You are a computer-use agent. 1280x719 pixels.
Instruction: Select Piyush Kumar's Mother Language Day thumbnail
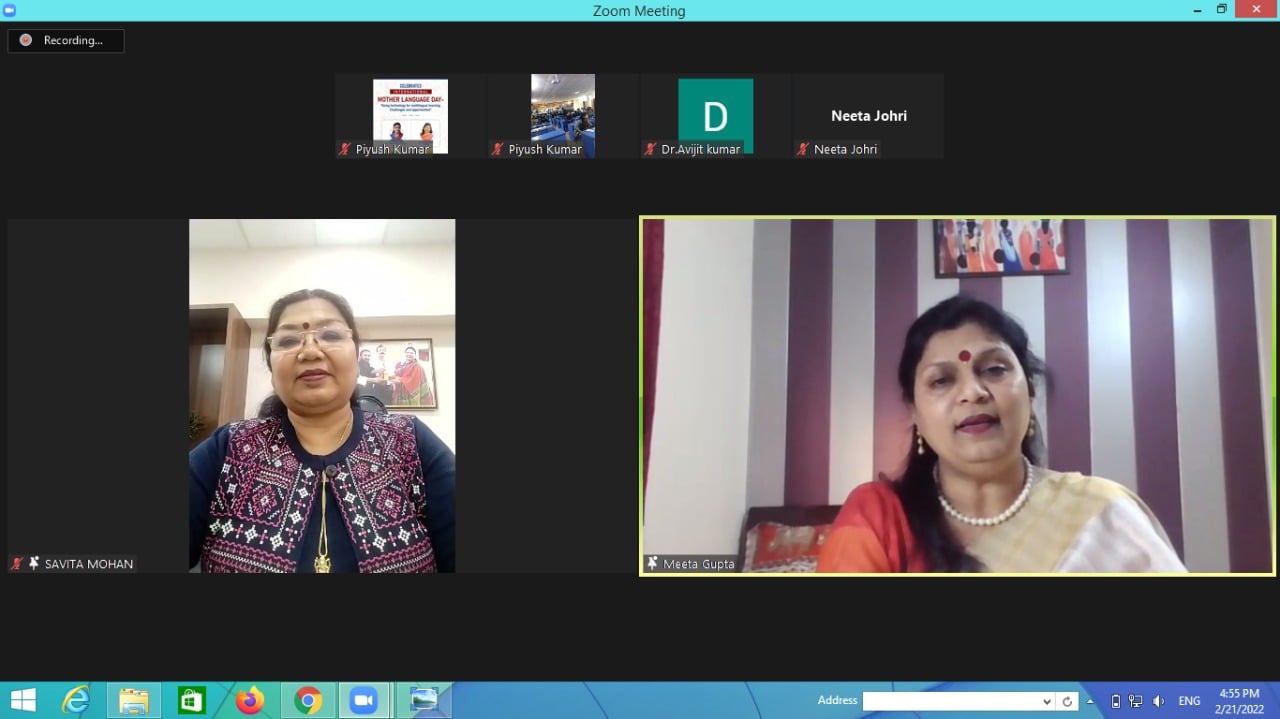pyautogui.click(x=410, y=116)
